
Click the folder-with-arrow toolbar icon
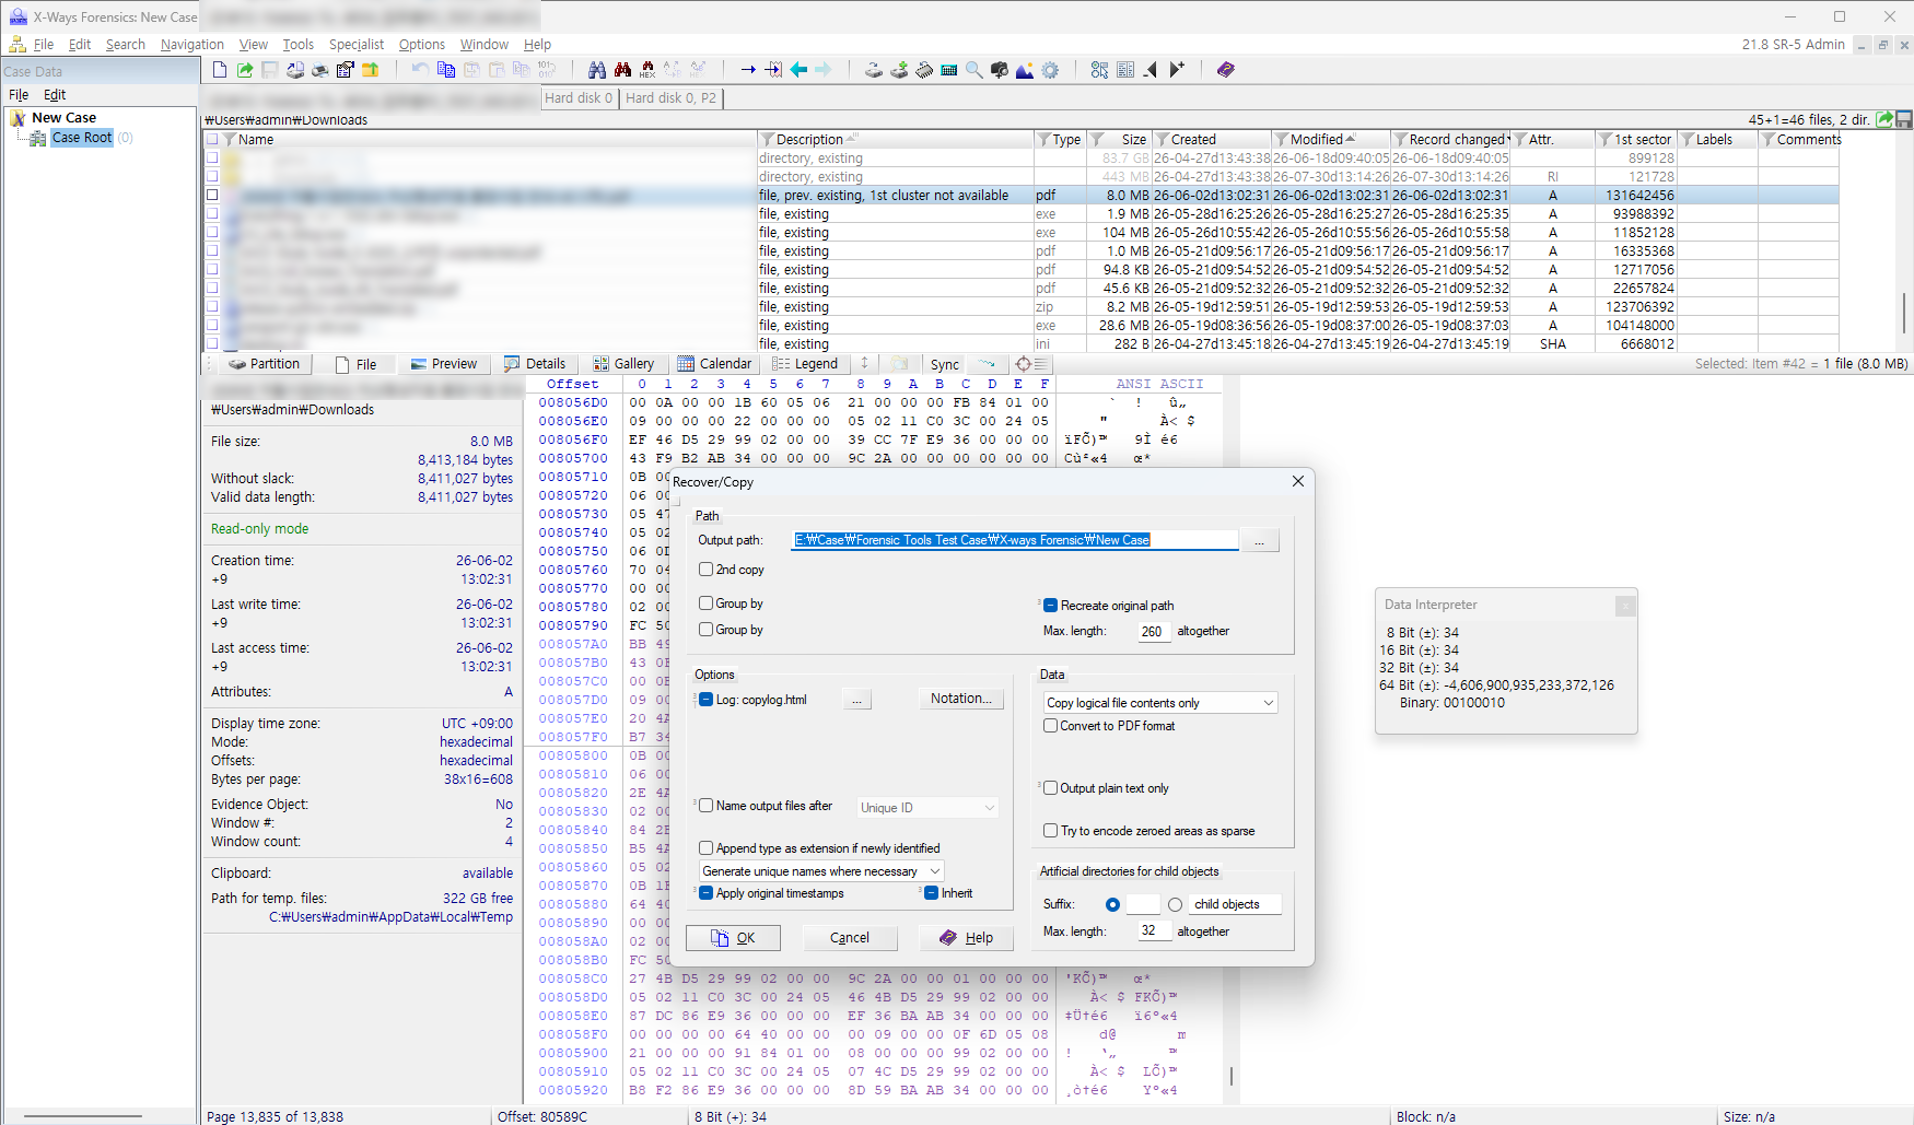click(x=371, y=70)
